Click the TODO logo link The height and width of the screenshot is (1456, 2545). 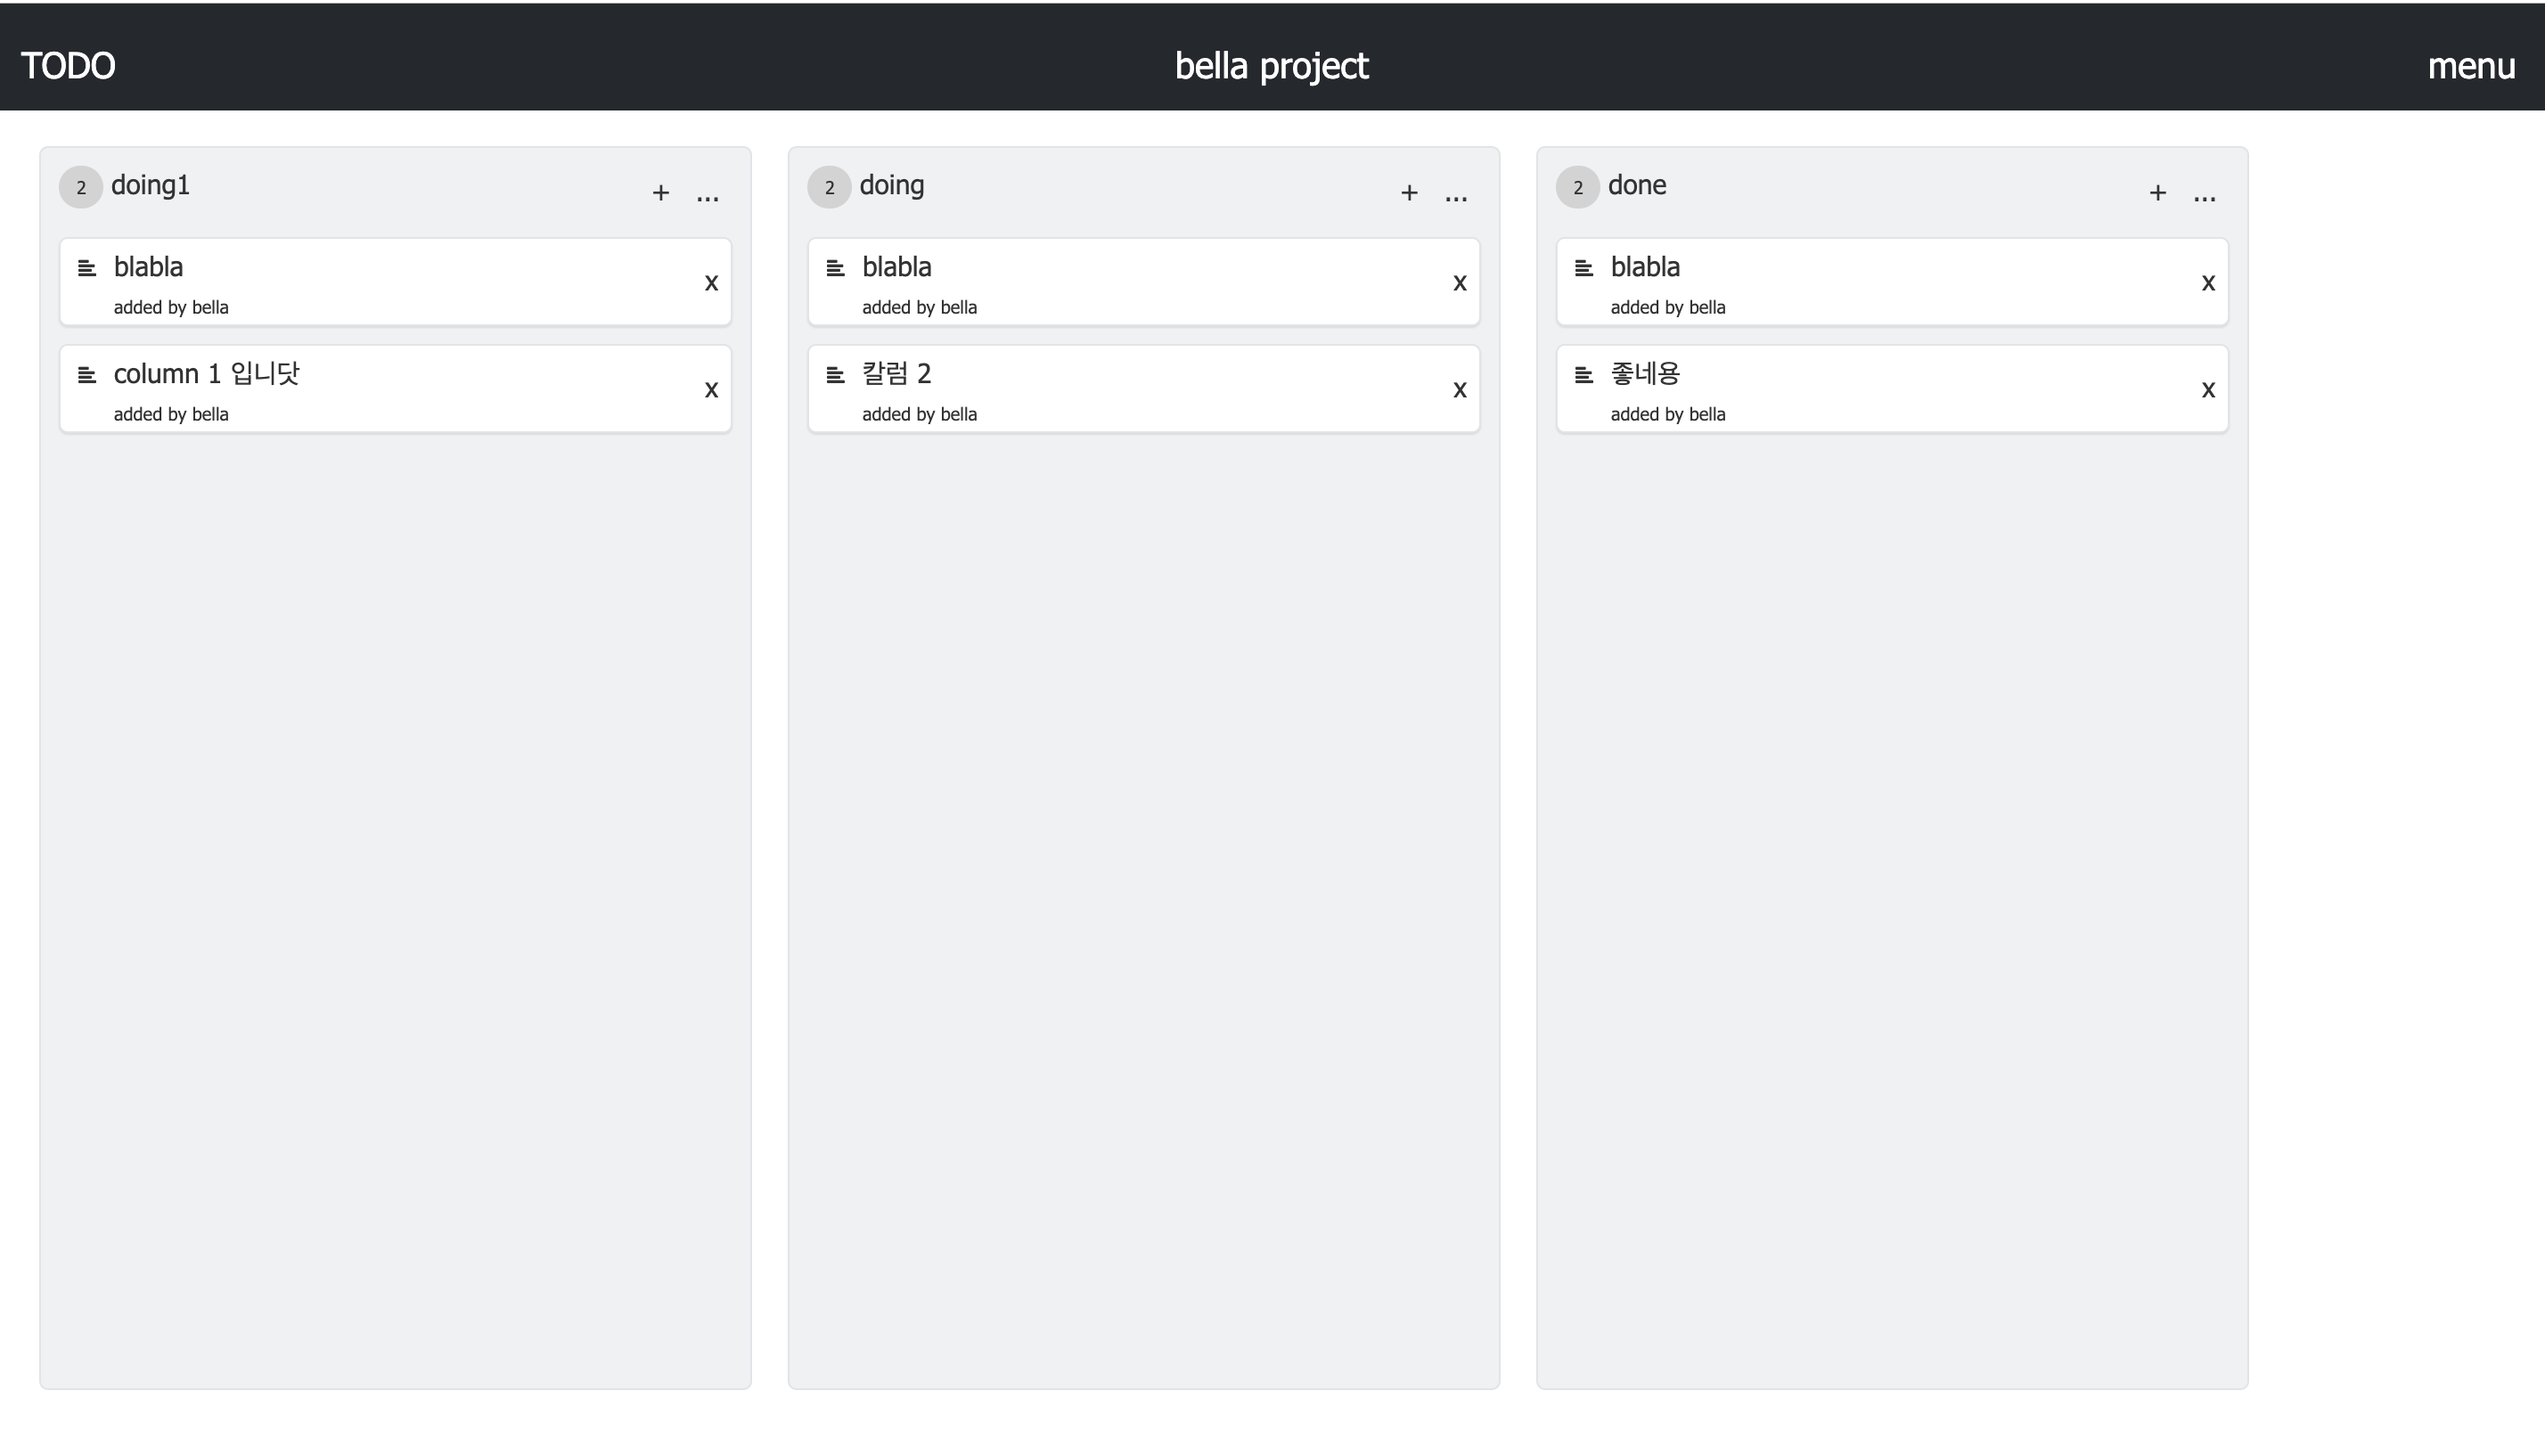[x=68, y=66]
